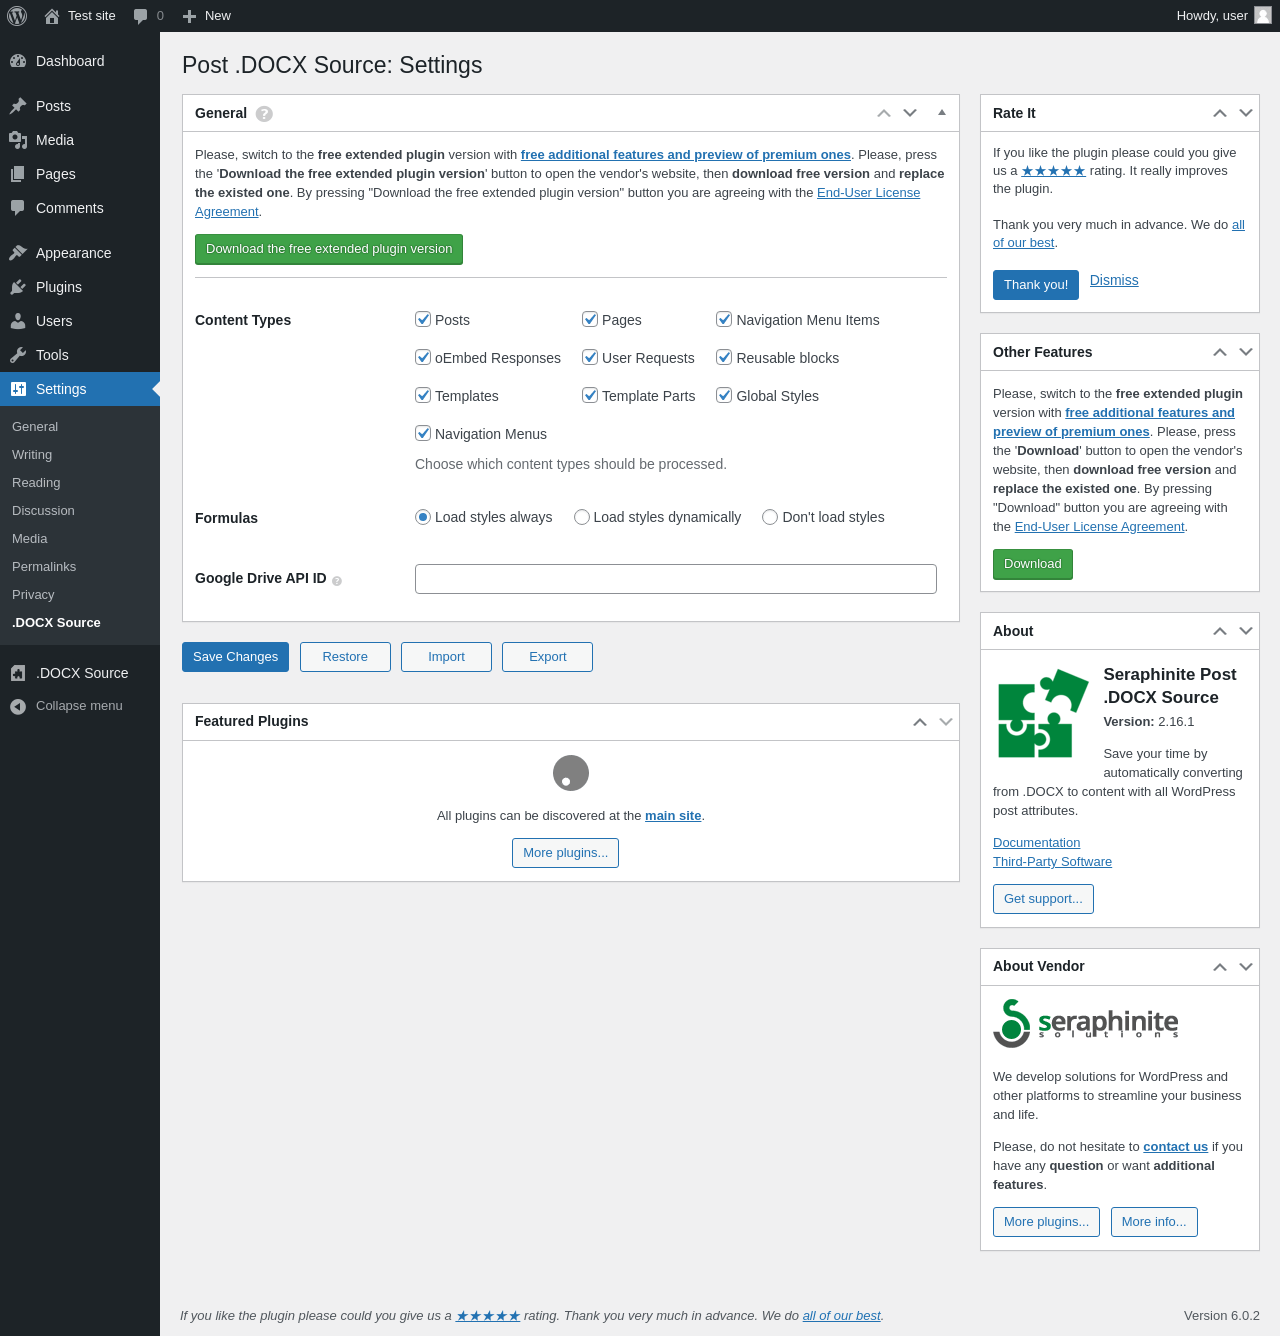Collapse the General panel with triangle toggle
Viewport: 1280px width, 1336px height.
click(x=942, y=113)
